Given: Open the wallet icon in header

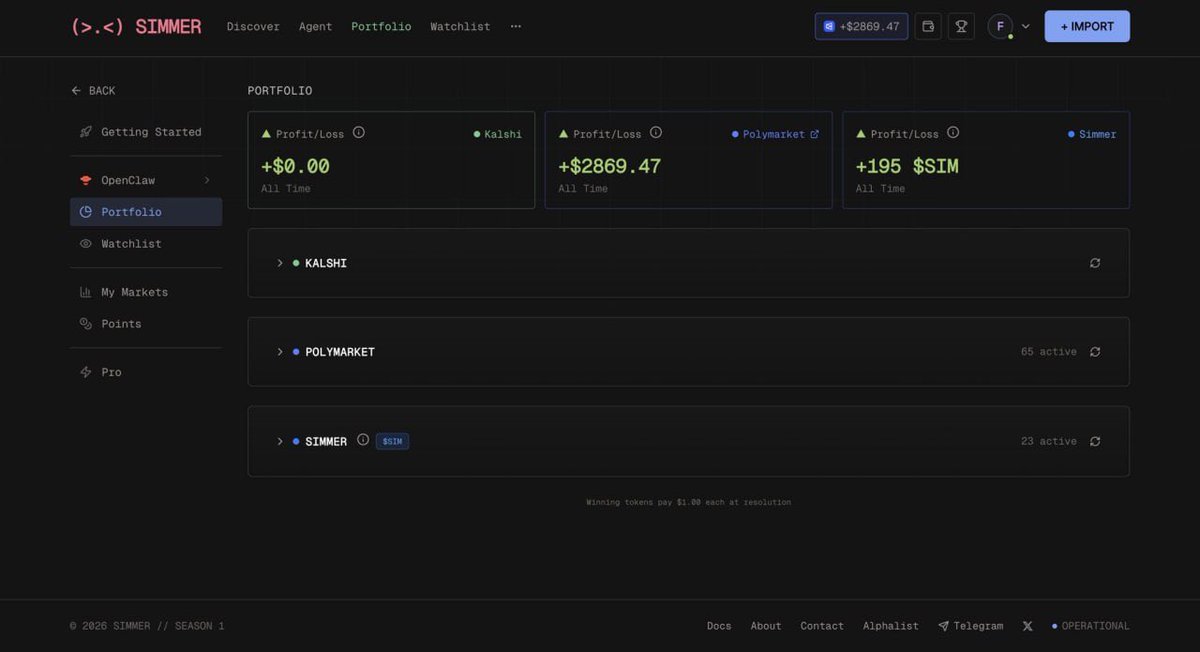Looking at the screenshot, I should (928, 26).
